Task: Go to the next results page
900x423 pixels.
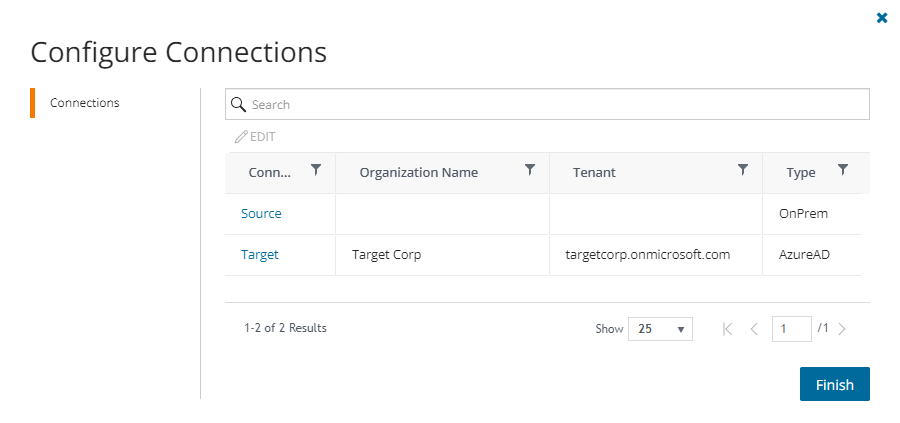Action: (842, 329)
